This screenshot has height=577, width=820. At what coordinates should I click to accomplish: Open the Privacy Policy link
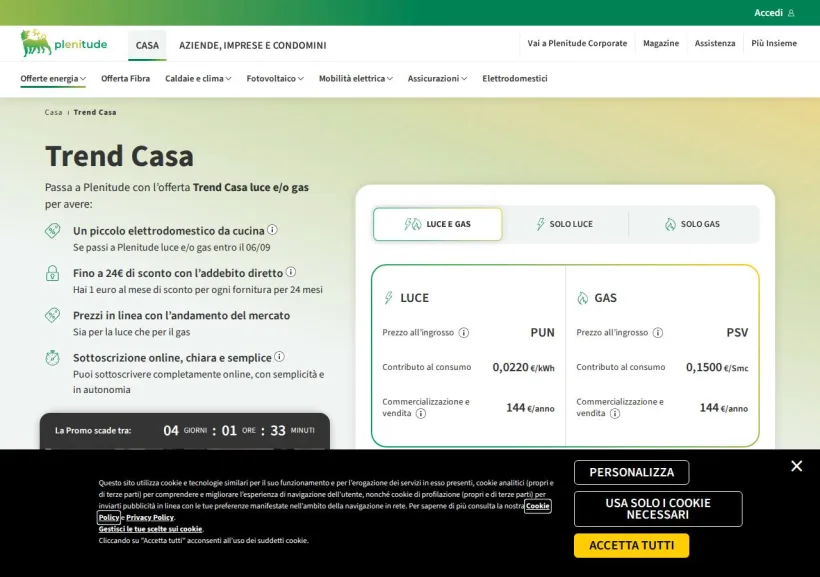coord(150,517)
